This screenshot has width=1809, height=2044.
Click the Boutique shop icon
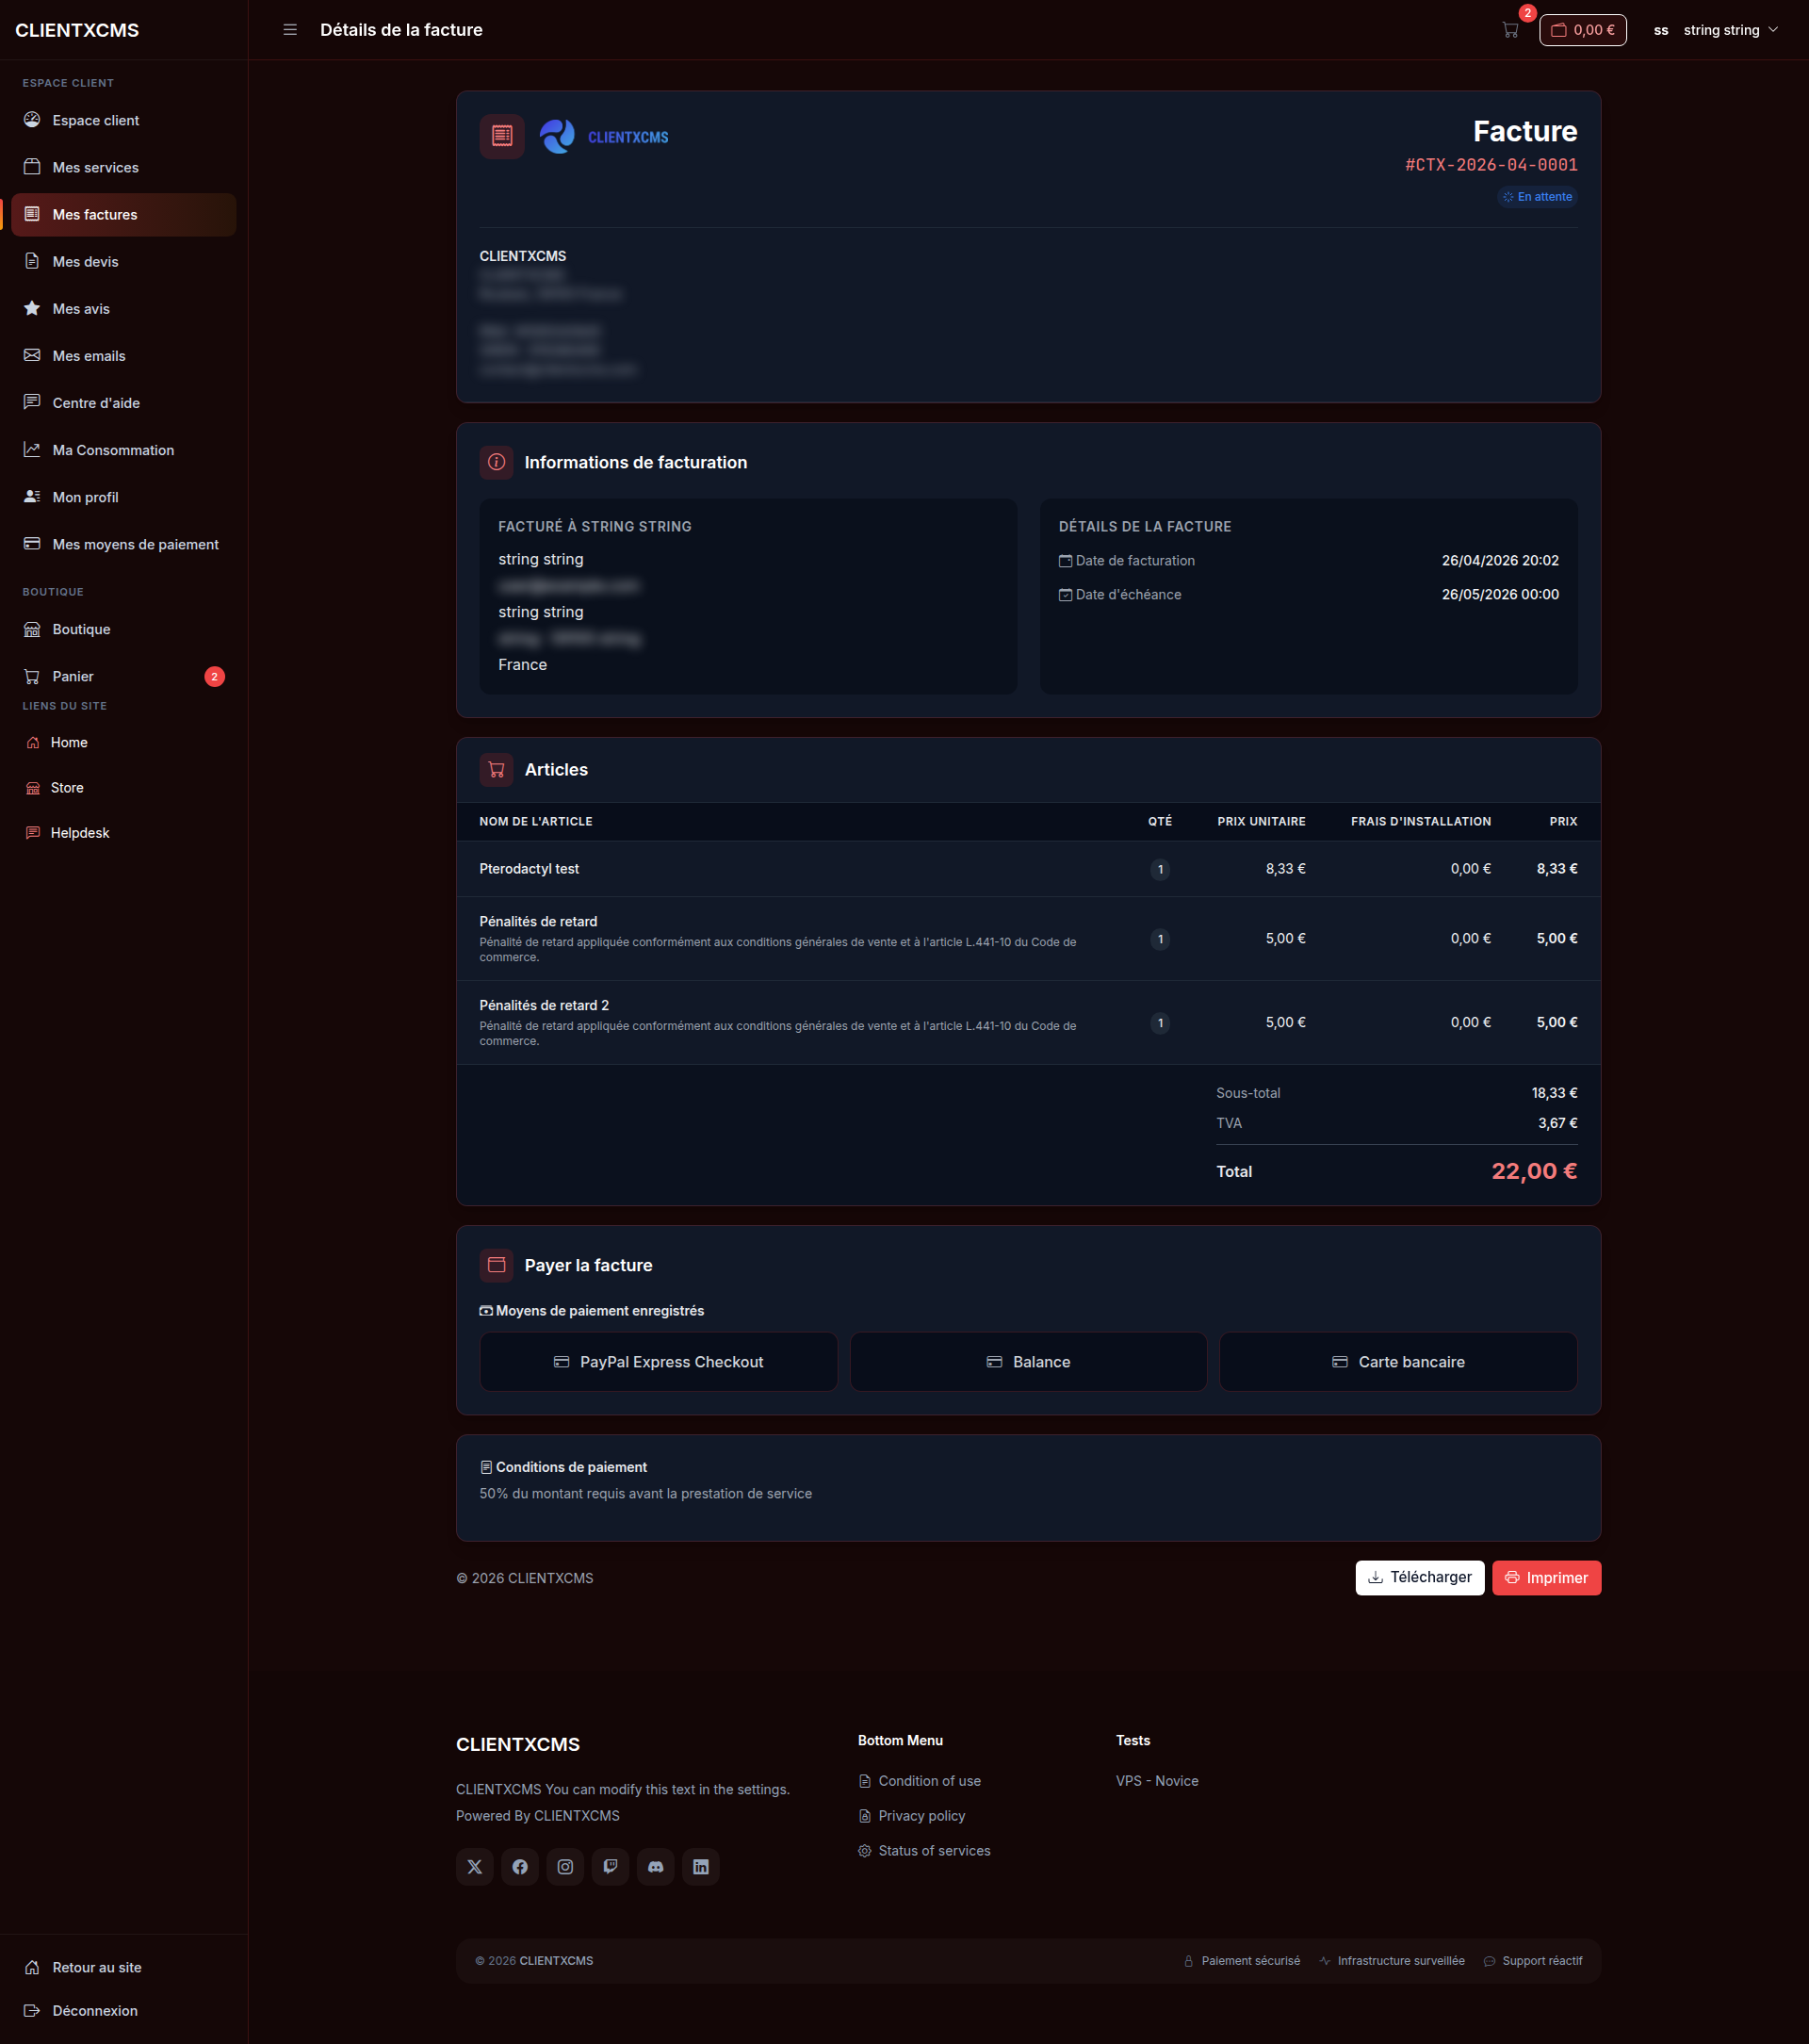(x=32, y=629)
